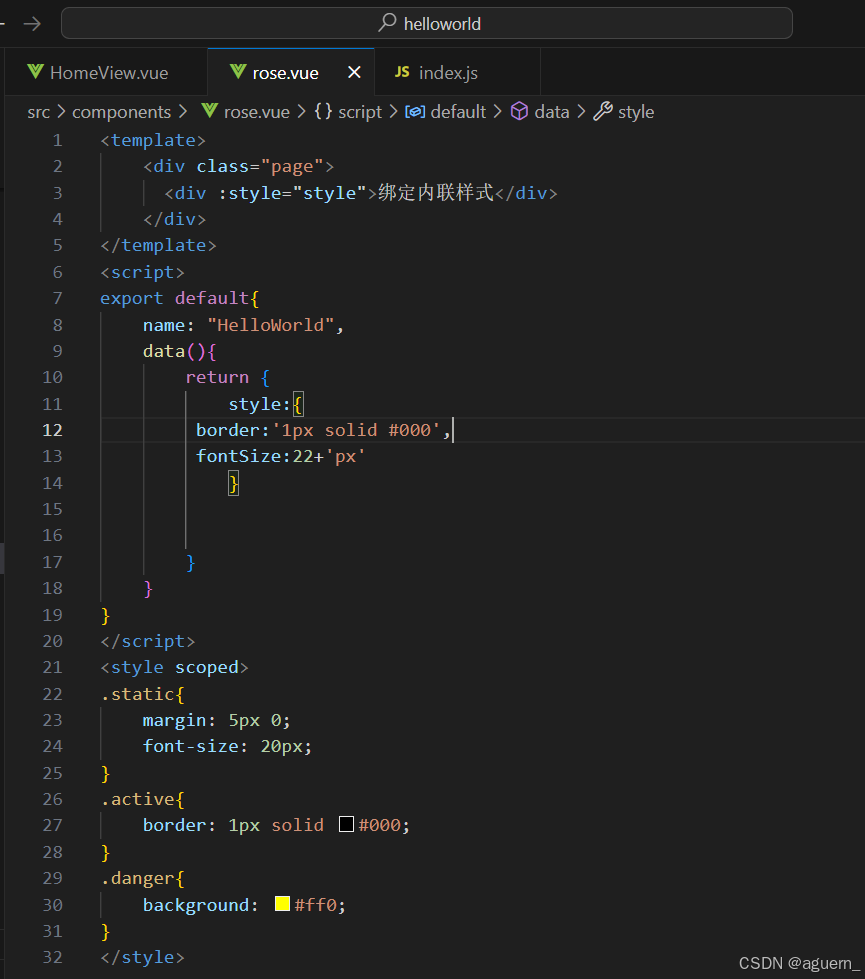This screenshot has width=865, height=979.
Task: Click the Vue icon on HomeView.vue tab
Action: point(35,71)
